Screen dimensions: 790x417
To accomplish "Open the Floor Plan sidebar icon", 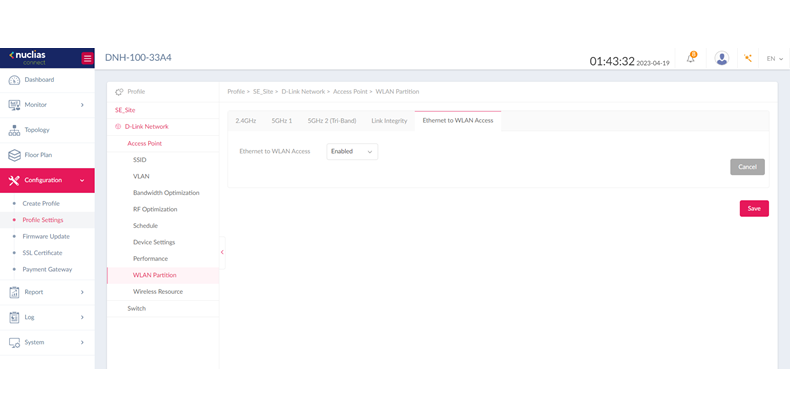I will pyautogui.click(x=14, y=155).
